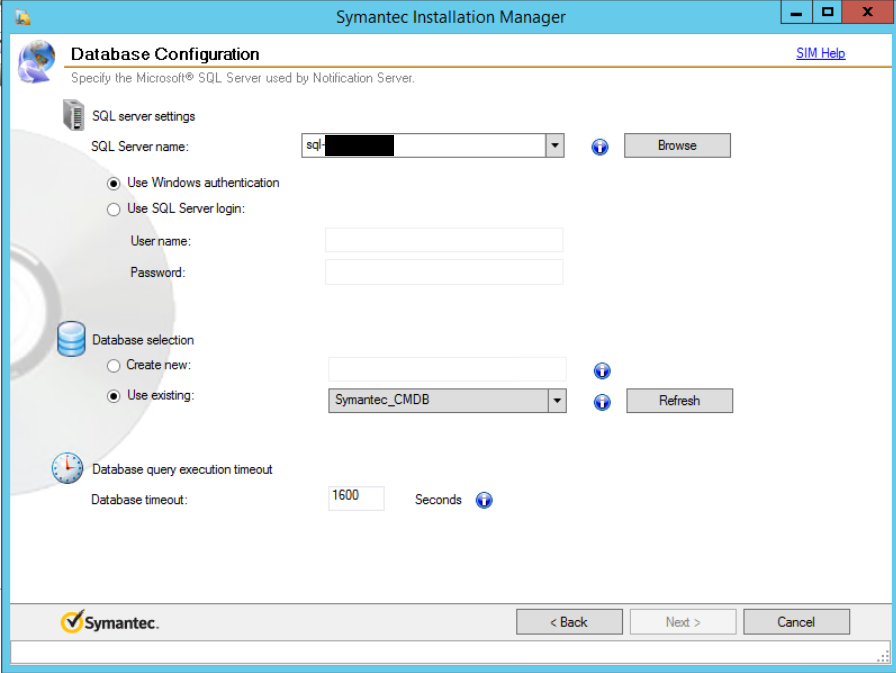
Task: Click the 'SQL server settings' label
Action: coord(143,117)
